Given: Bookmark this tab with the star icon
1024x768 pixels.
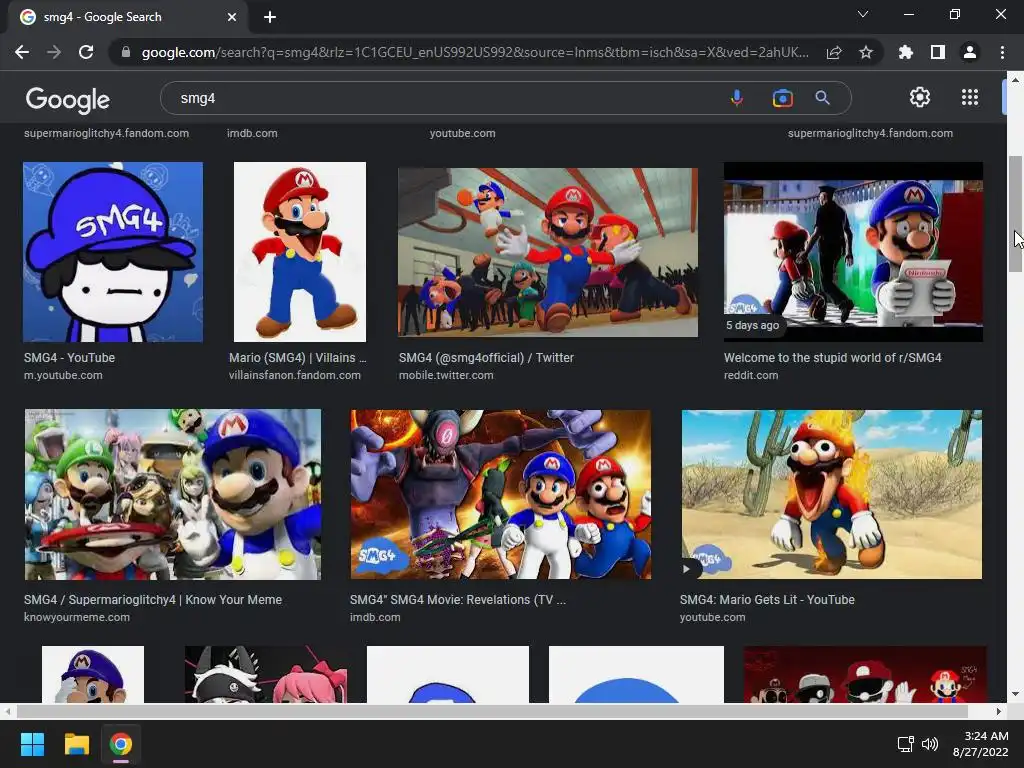Looking at the screenshot, I should [x=866, y=52].
